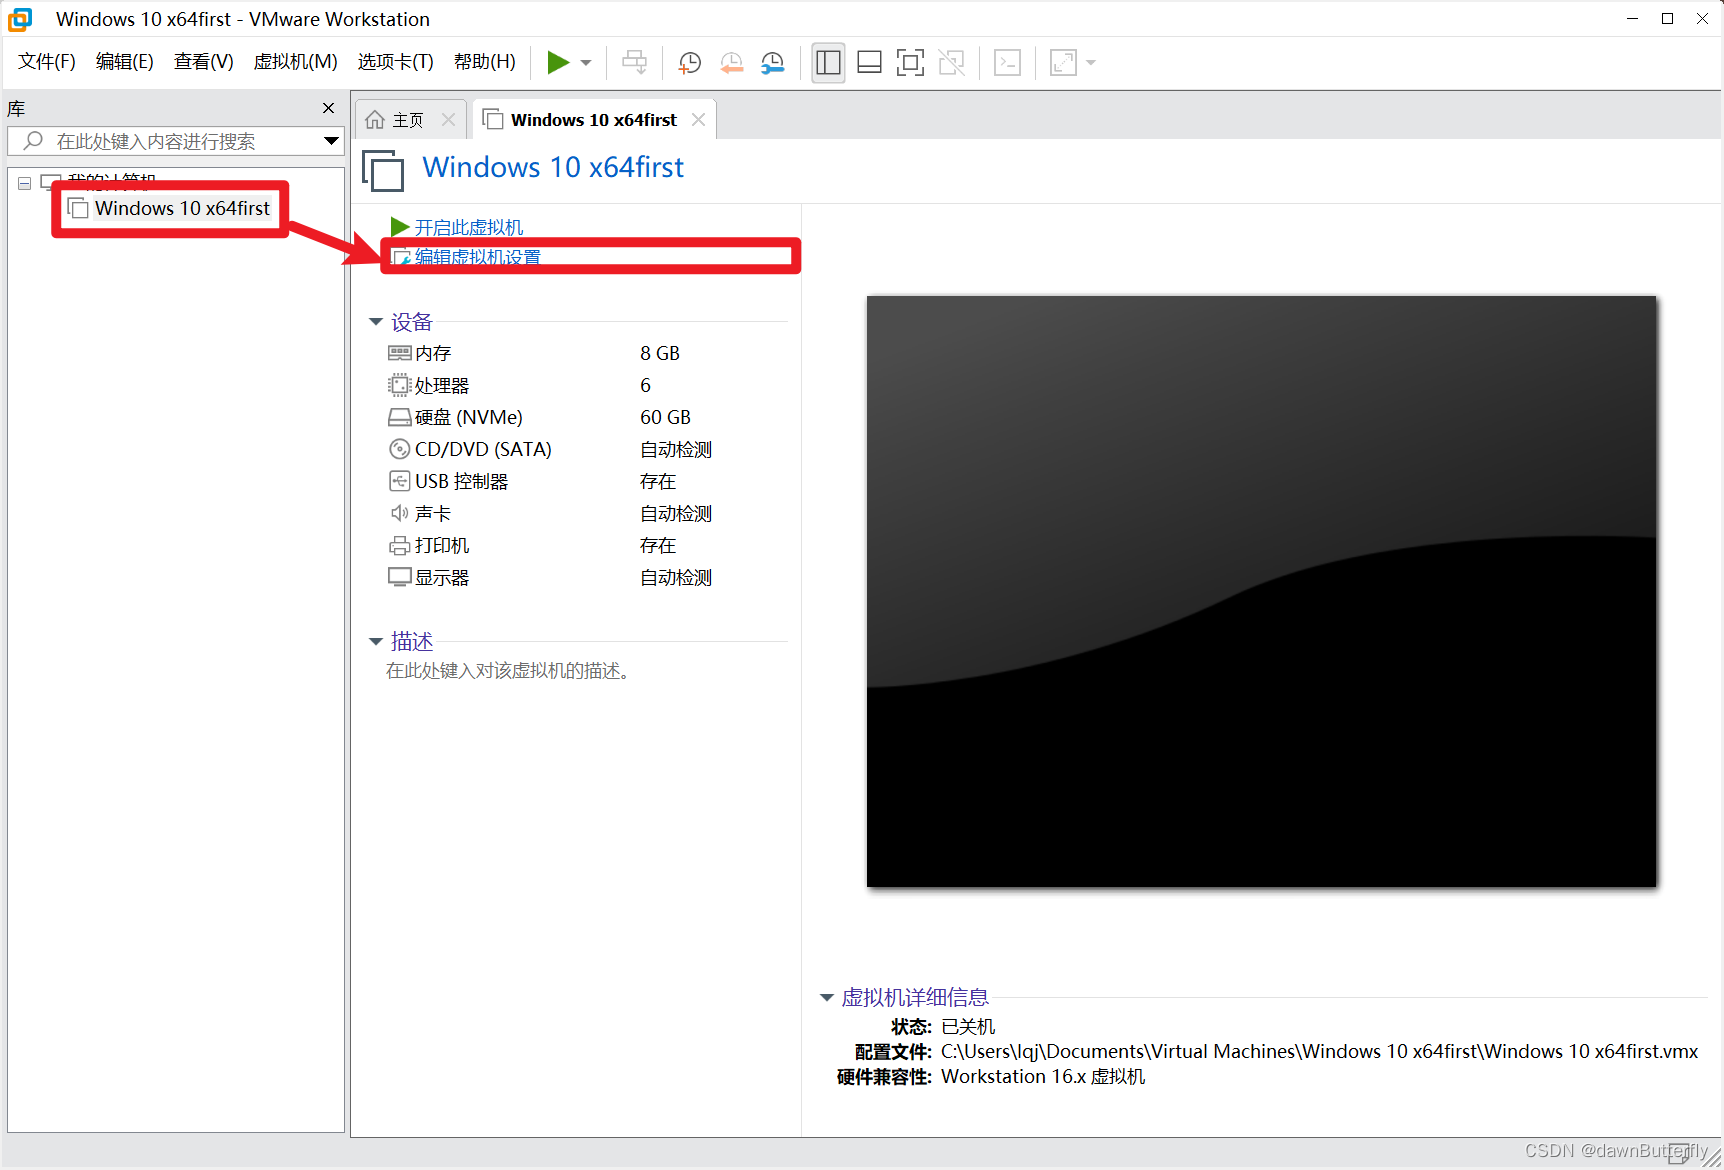Open the power options dropdown arrow beside play button
This screenshot has height=1170, width=1724.
point(586,63)
